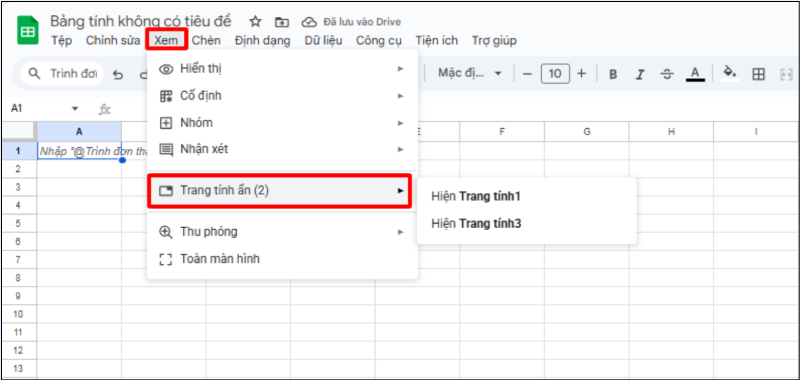Open the Chèn menu
The height and width of the screenshot is (381, 800).
(x=206, y=41)
